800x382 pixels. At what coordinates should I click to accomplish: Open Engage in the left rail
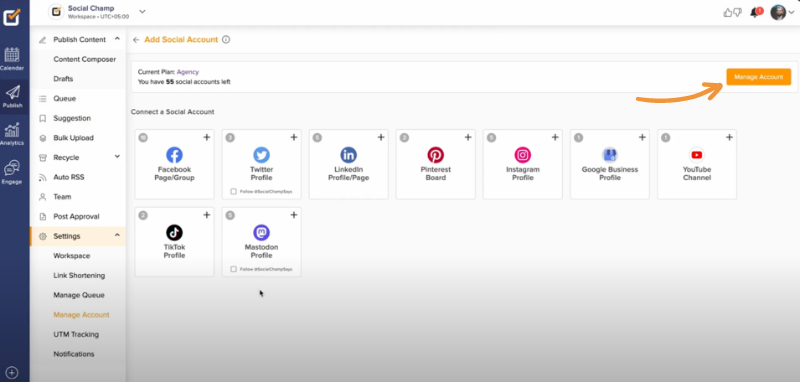[12, 172]
